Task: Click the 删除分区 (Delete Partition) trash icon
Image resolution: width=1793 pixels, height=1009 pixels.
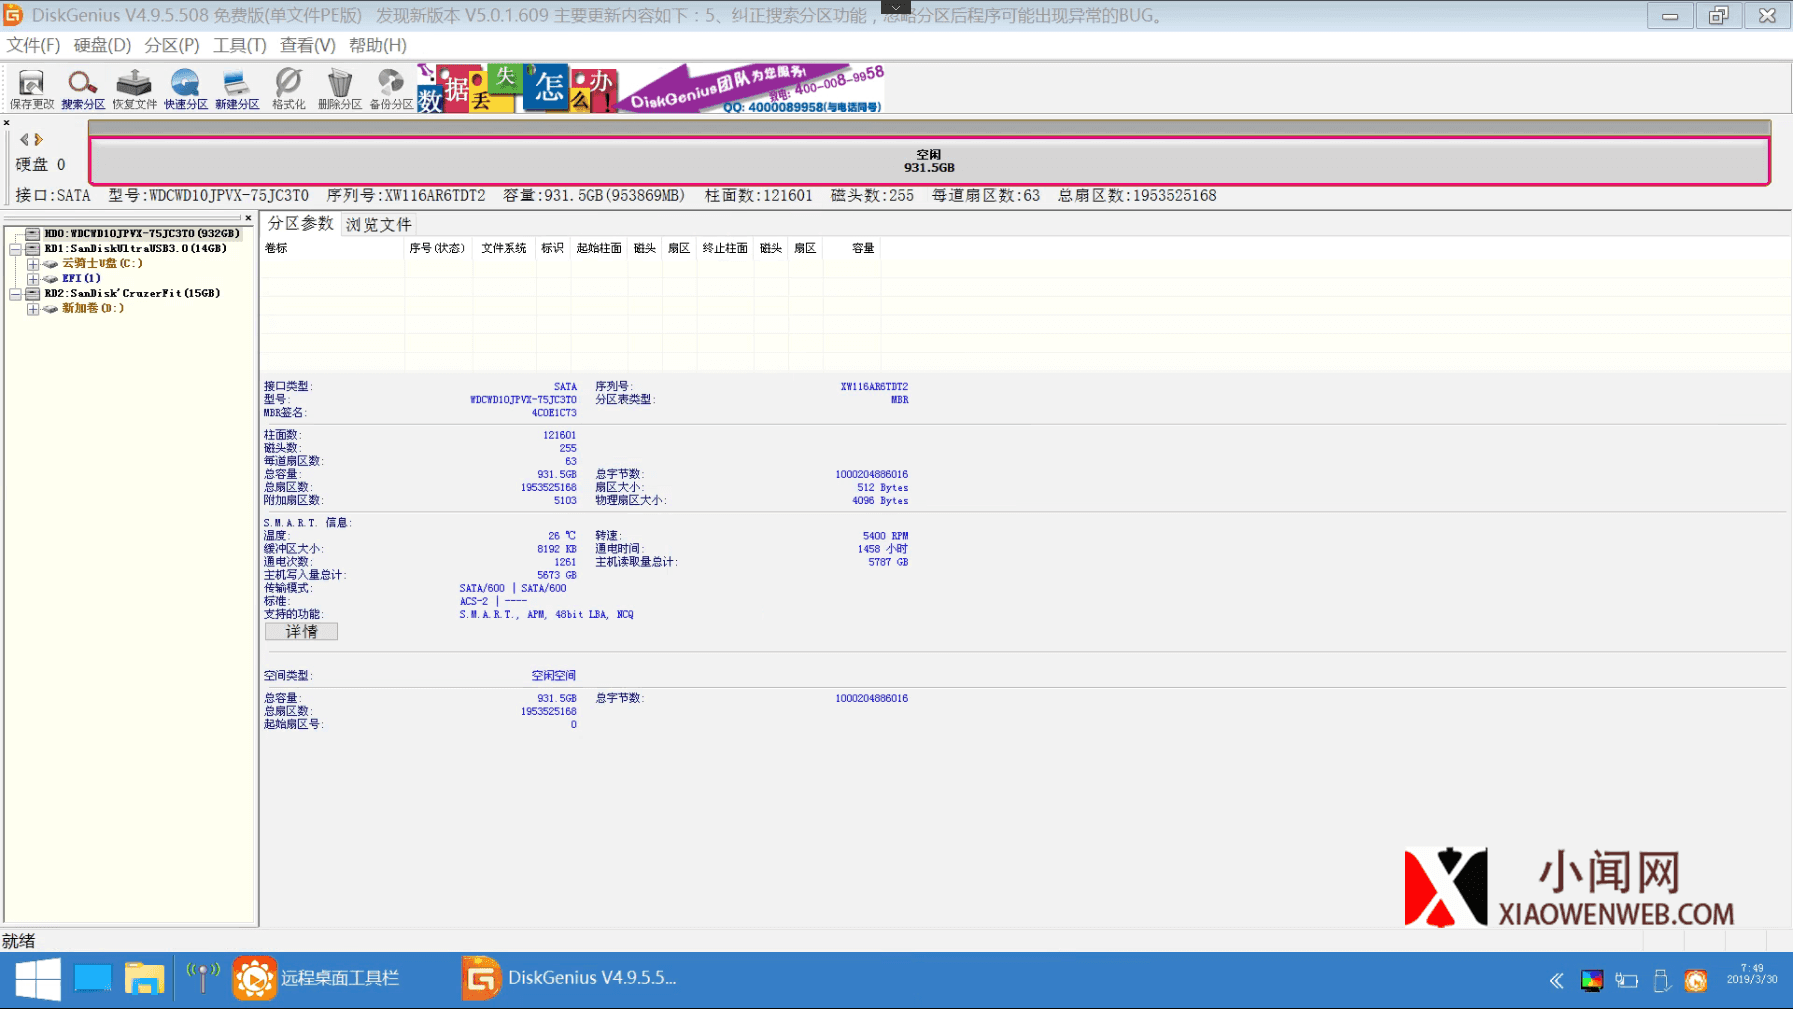Action: (340, 88)
